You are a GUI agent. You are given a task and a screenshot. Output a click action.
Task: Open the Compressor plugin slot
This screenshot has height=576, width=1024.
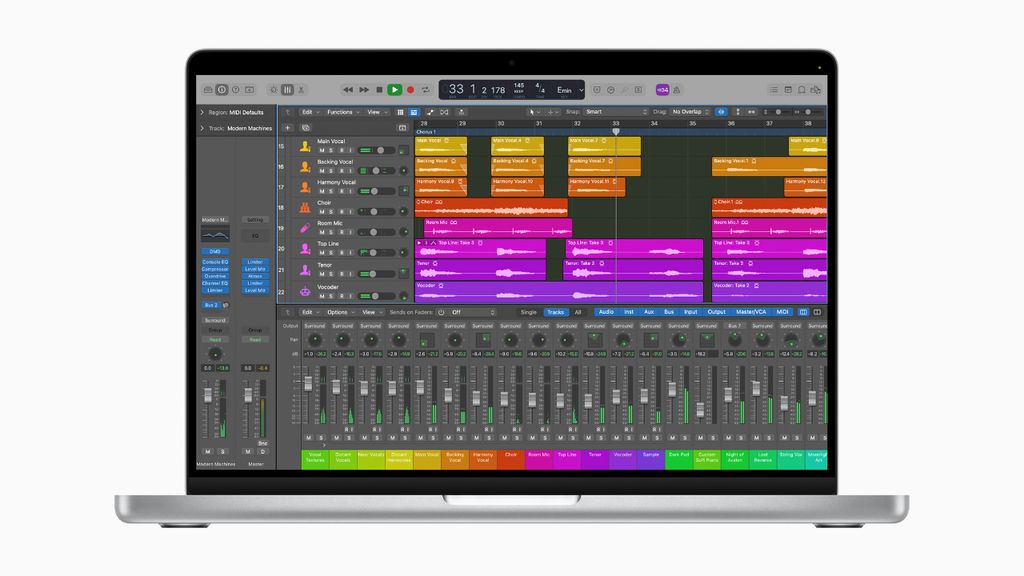(x=214, y=269)
